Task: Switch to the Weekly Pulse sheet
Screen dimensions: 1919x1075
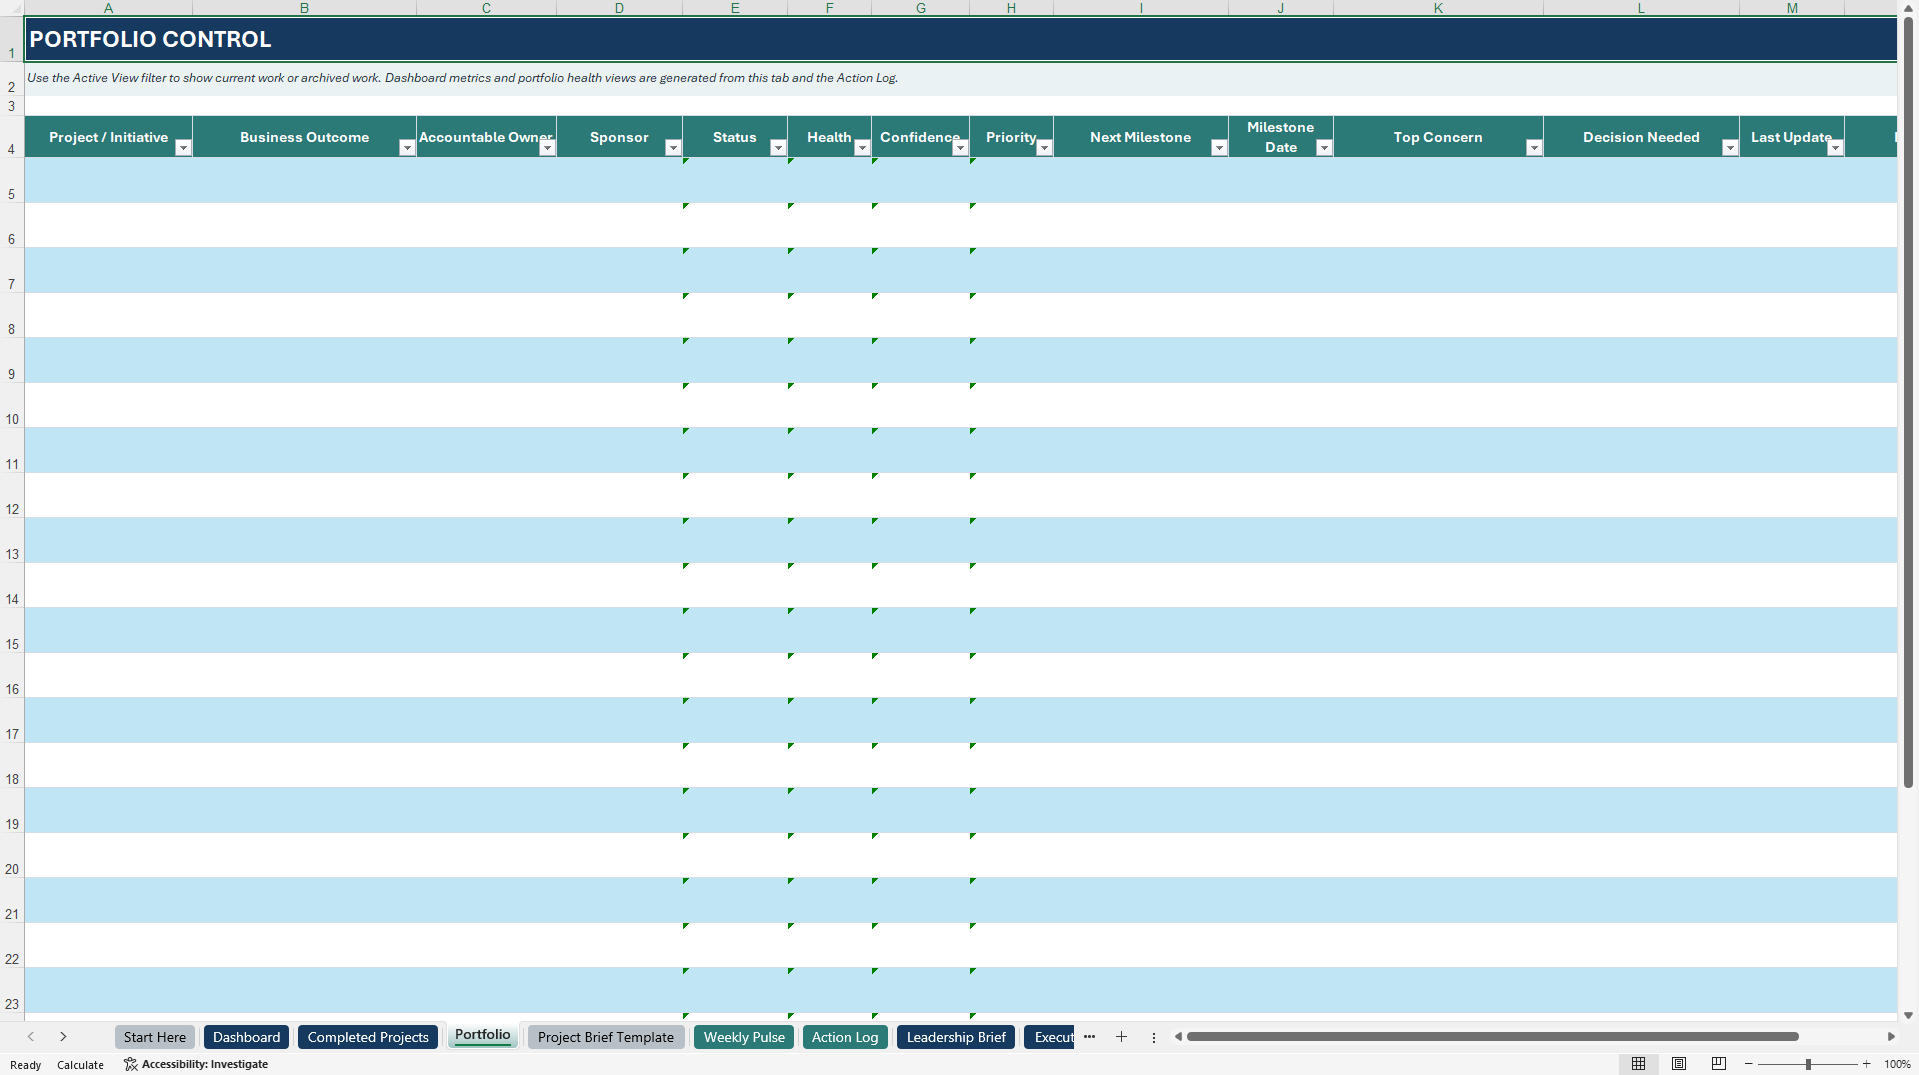Action: (x=744, y=1037)
